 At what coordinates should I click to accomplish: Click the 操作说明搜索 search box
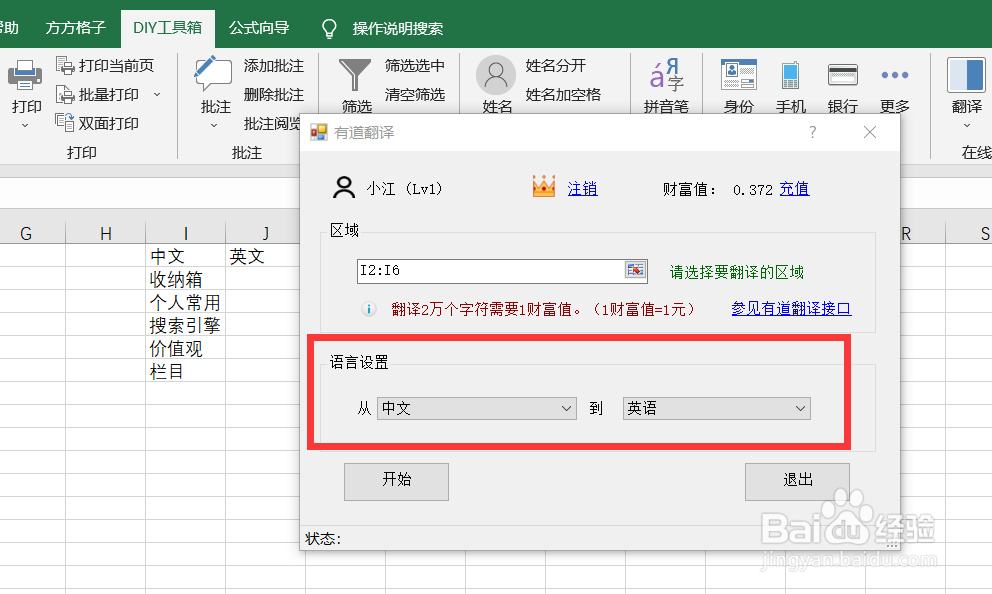(398, 28)
